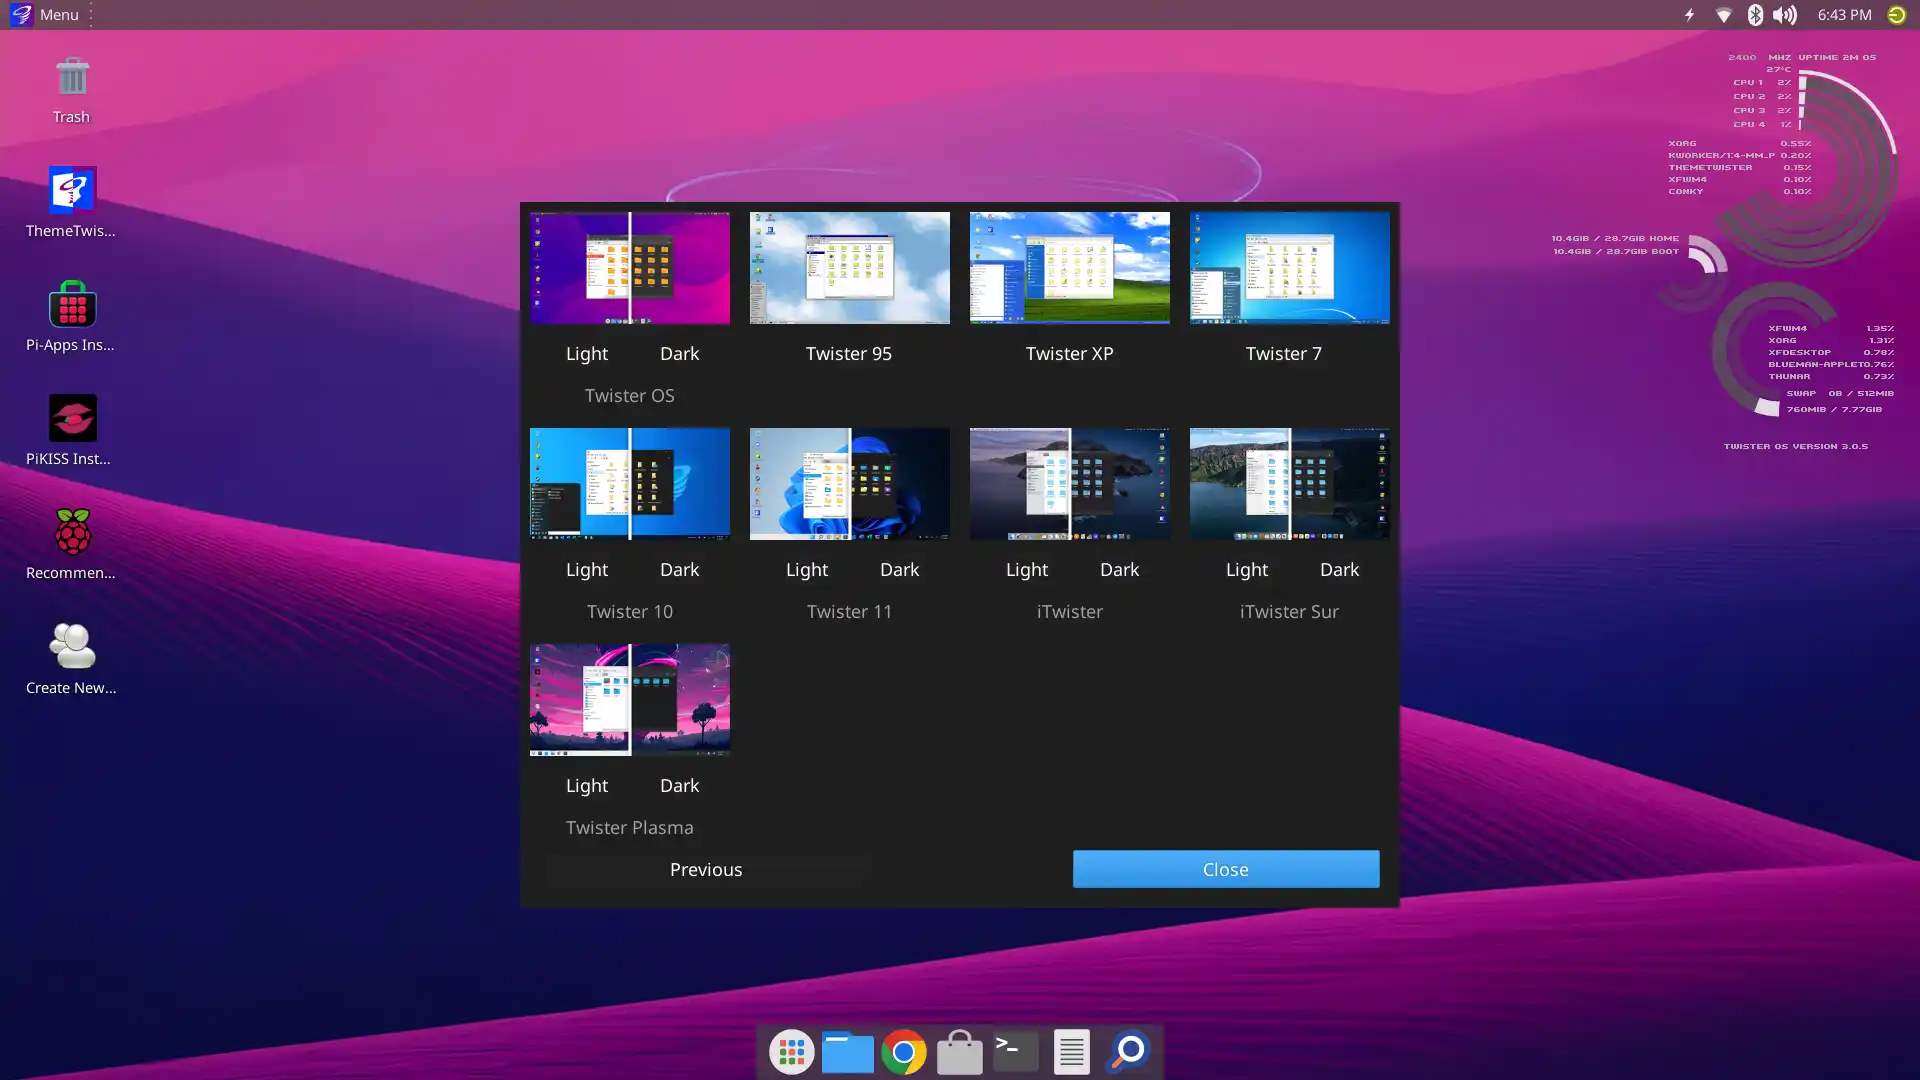Image resolution: width=1920 pixels, height=1080 pixels.
Task: Open the Pi-Apps Installer on the desktop
Action: tap(71, 305)
